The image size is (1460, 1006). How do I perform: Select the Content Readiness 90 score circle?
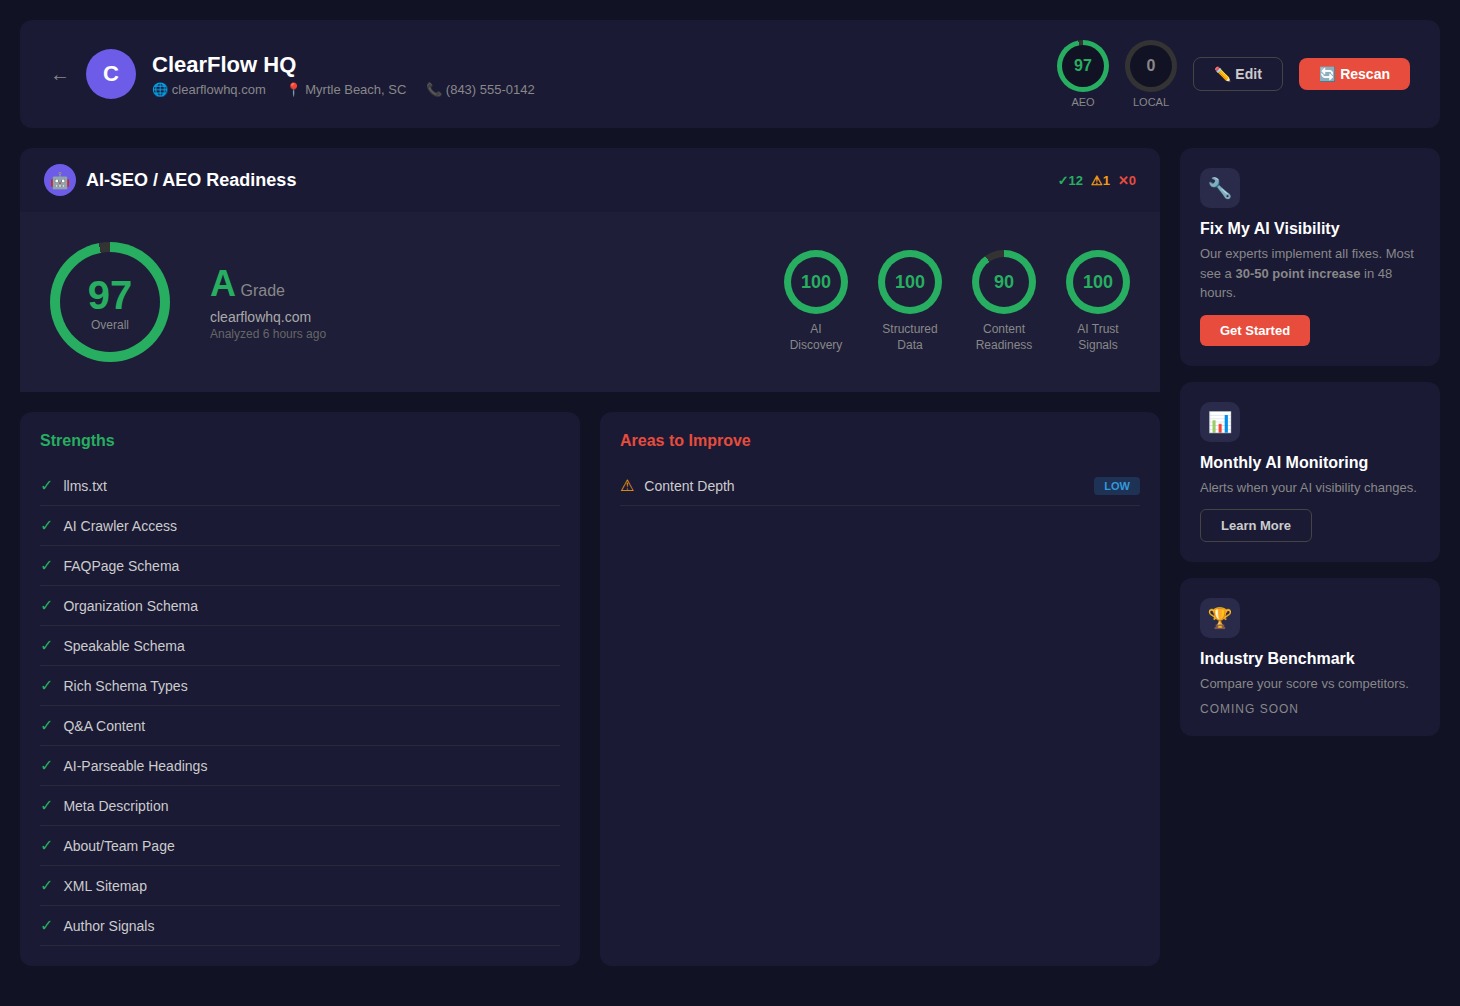tap(1003, 282)
